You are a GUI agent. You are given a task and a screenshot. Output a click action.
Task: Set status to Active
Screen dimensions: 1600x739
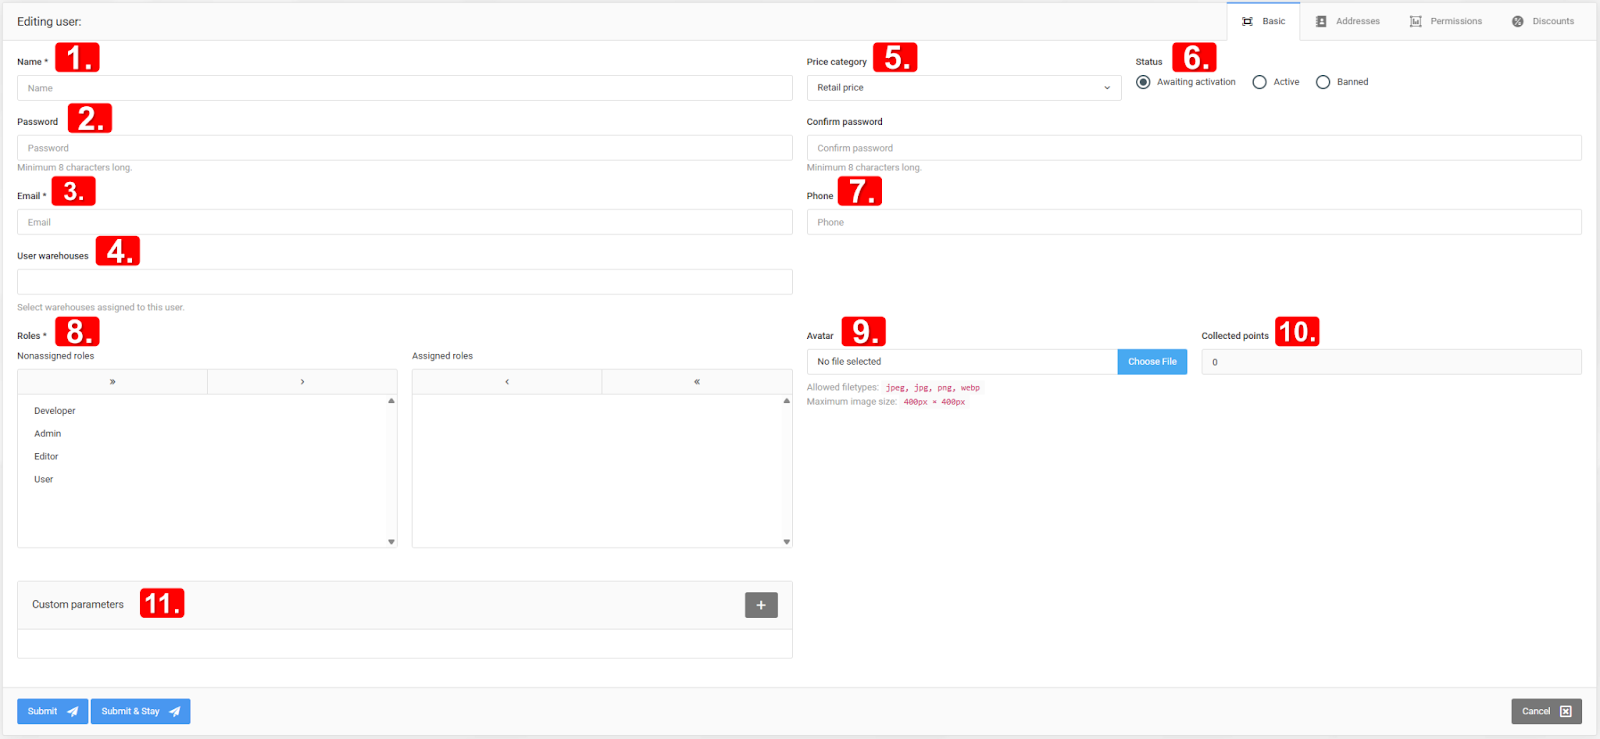click(1259, 82)
